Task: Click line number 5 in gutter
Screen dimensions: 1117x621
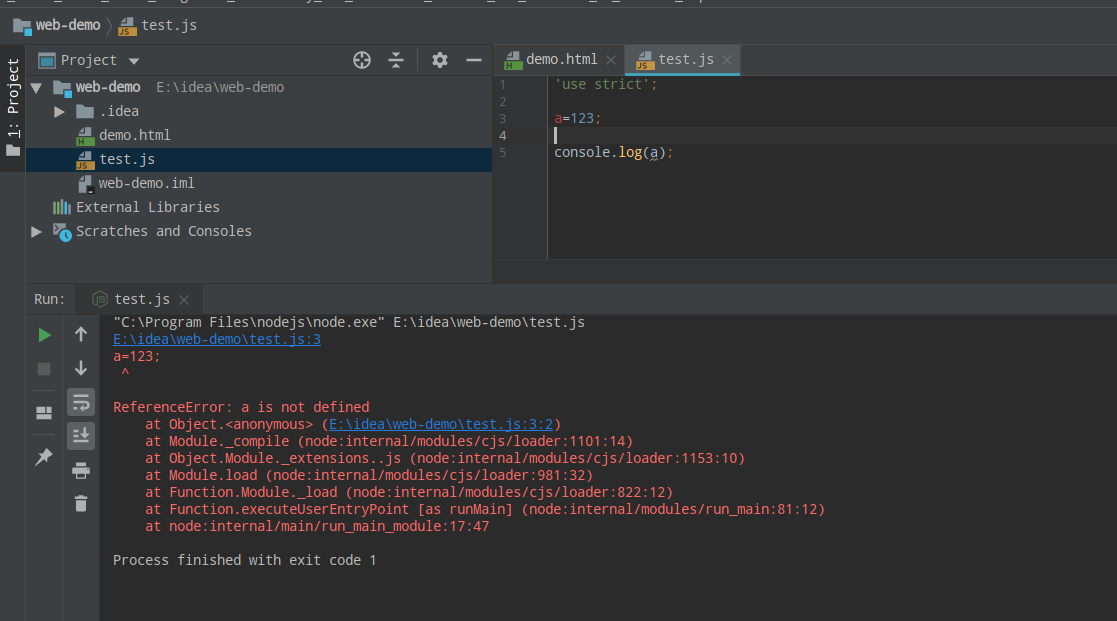Action: point(503,152)
